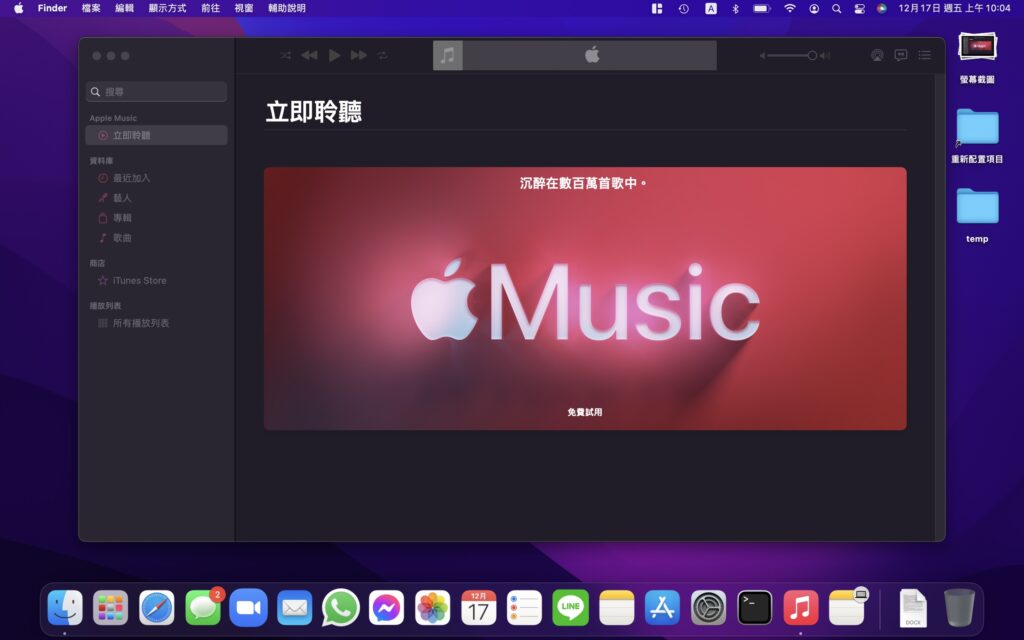1024x640 pixels.
Task: Open Safari from the Dock
Action: pos(157,607)
